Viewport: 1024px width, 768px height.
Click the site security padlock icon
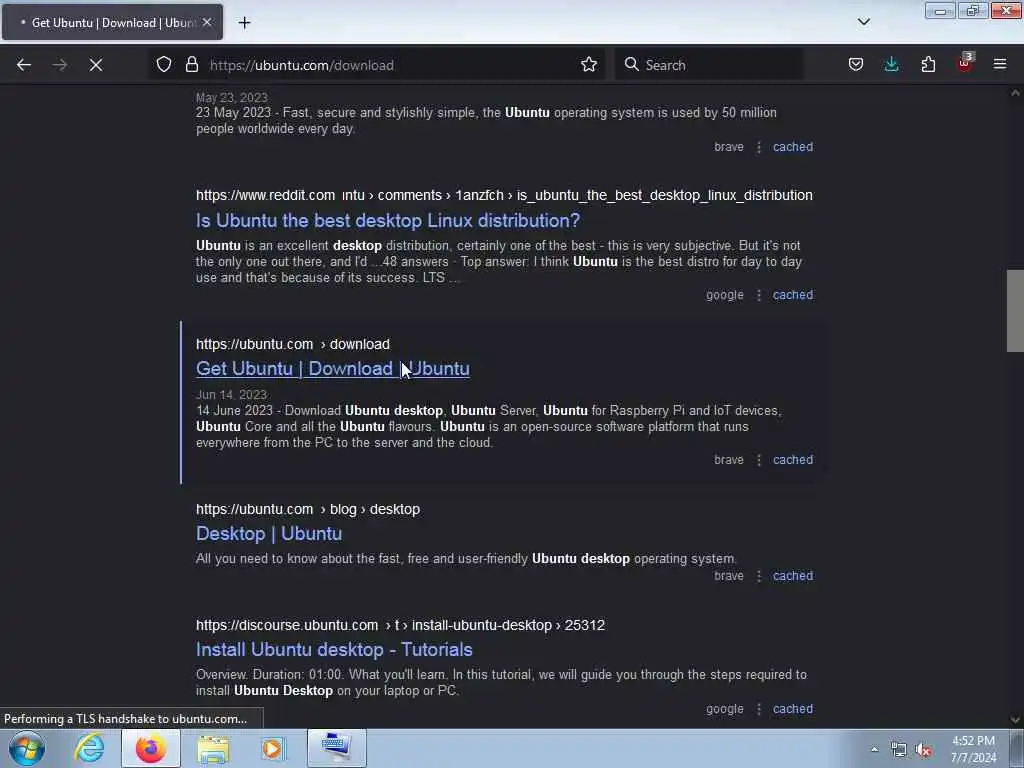click(x=191, y=65)
